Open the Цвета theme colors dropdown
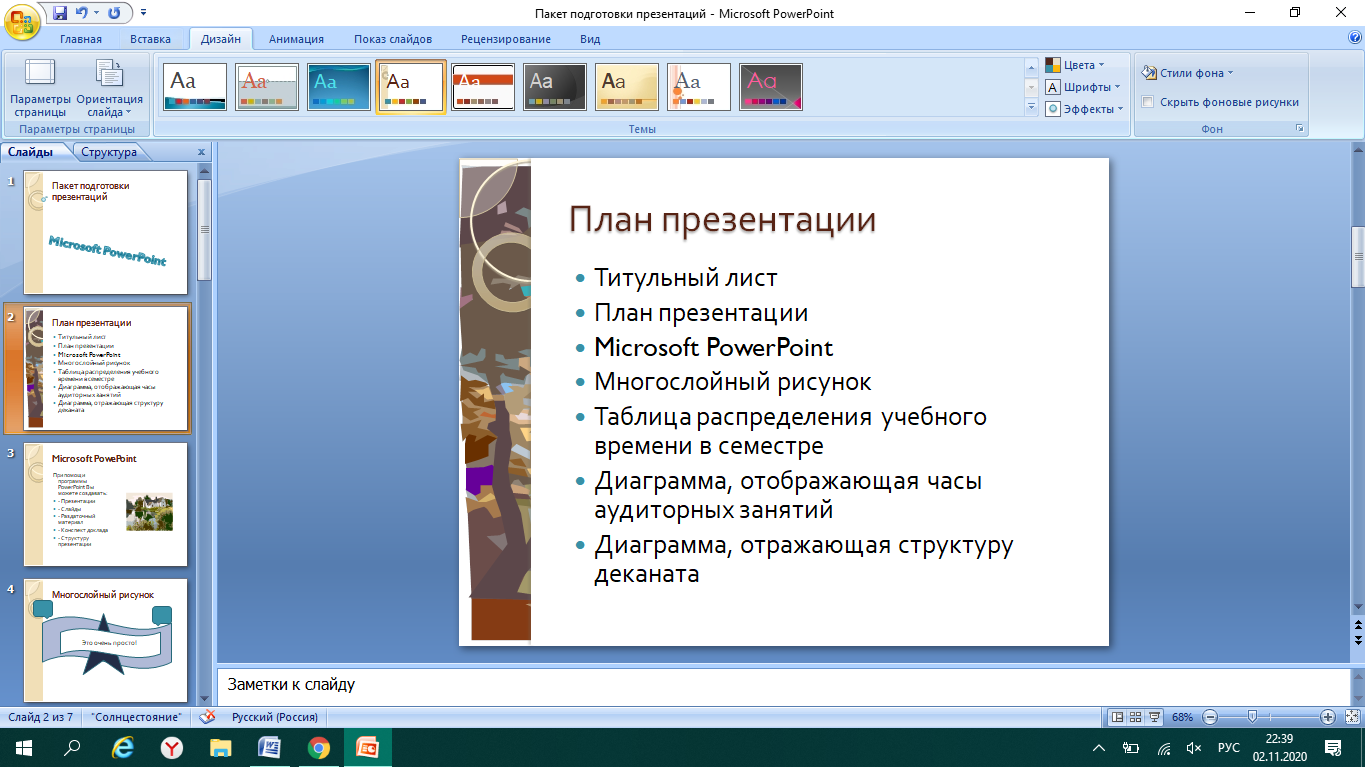1365x767 pixels. 1078,65
